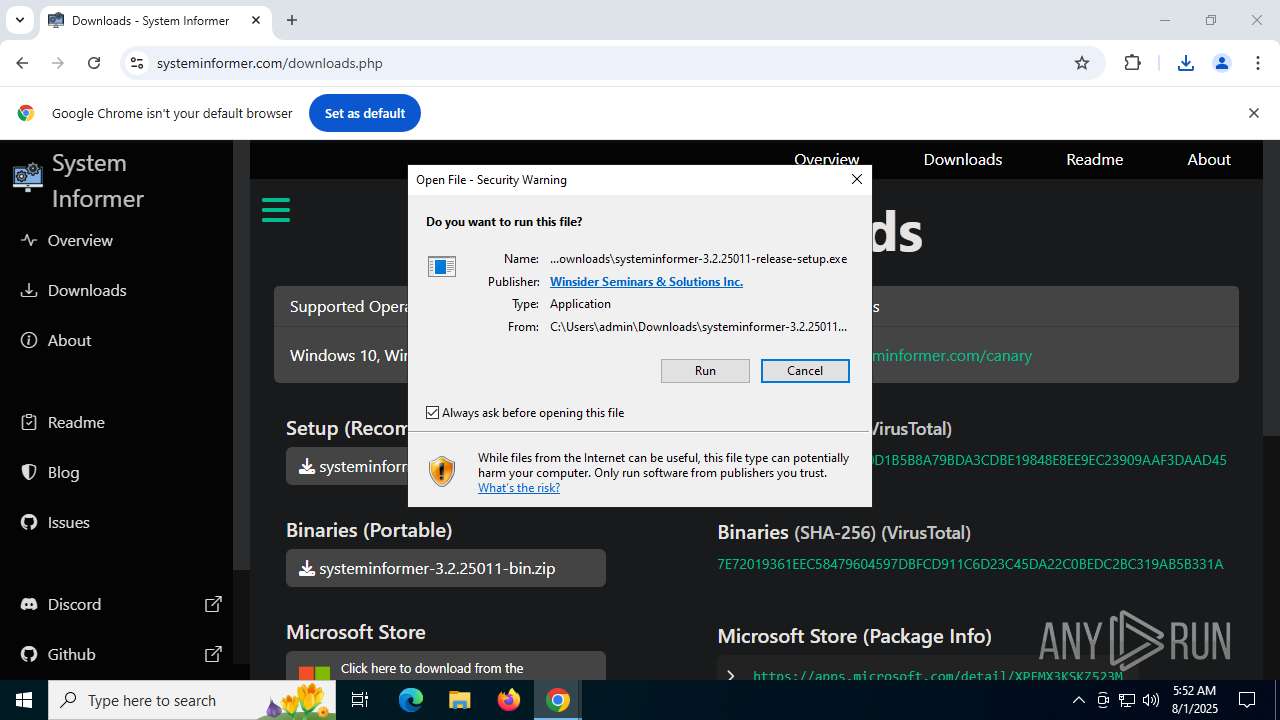Viewport: 1280px width, 720px height.
Task: Launch Microsoft Edge from the taskbar
Action: point(411,700)
